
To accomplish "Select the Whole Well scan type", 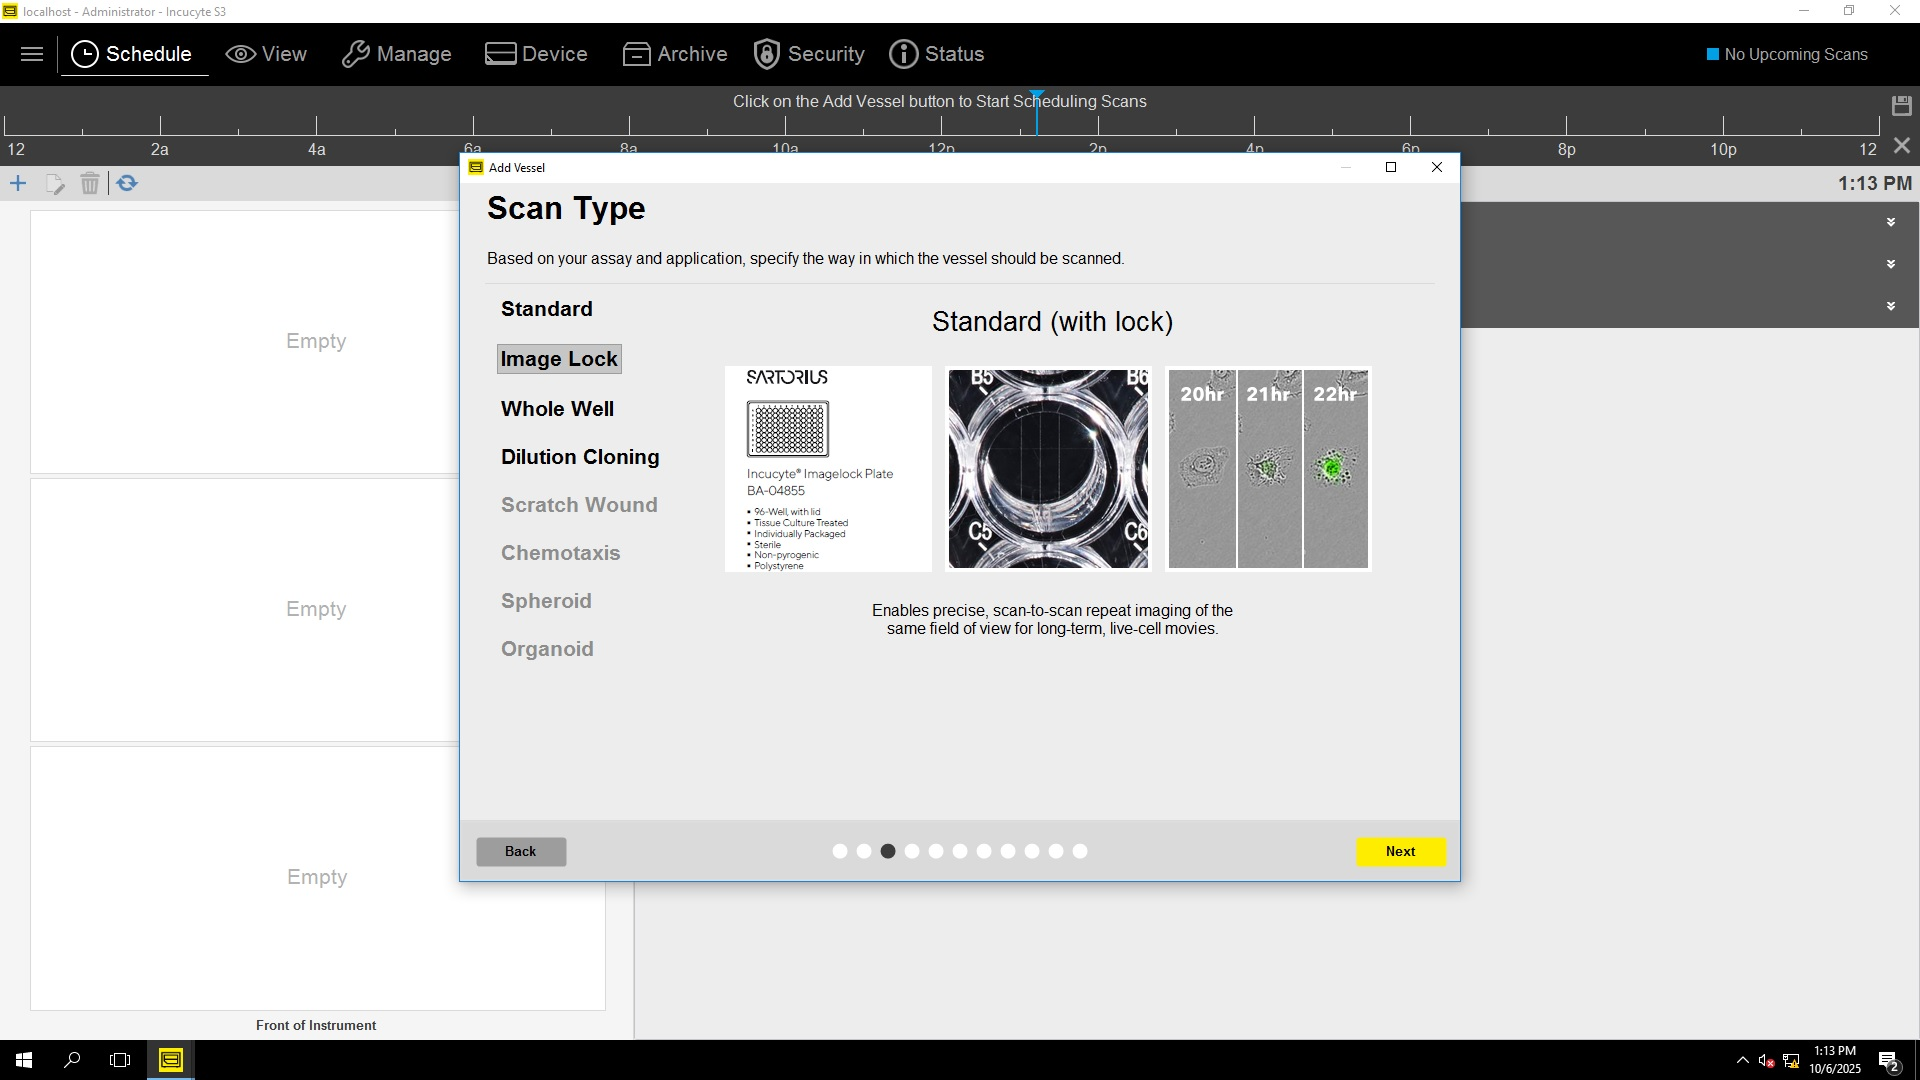I will 557,409.
